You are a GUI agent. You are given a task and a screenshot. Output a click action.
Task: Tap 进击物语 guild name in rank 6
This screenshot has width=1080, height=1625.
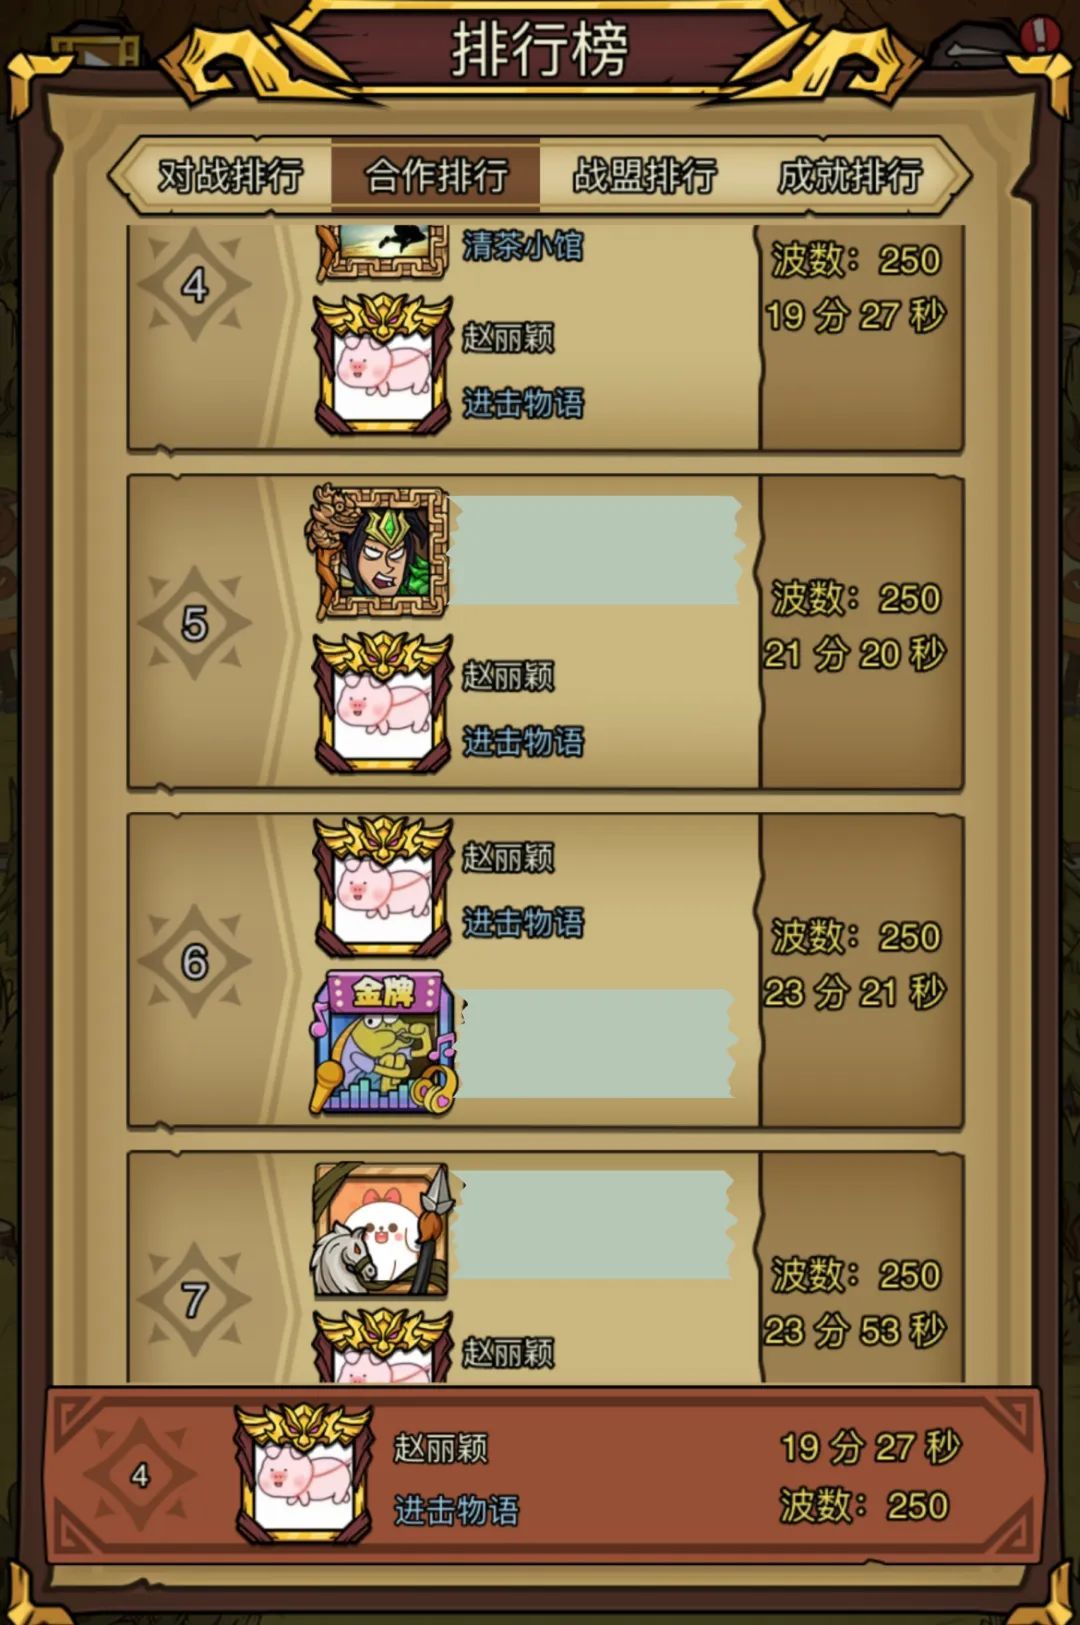click(522, 923)
